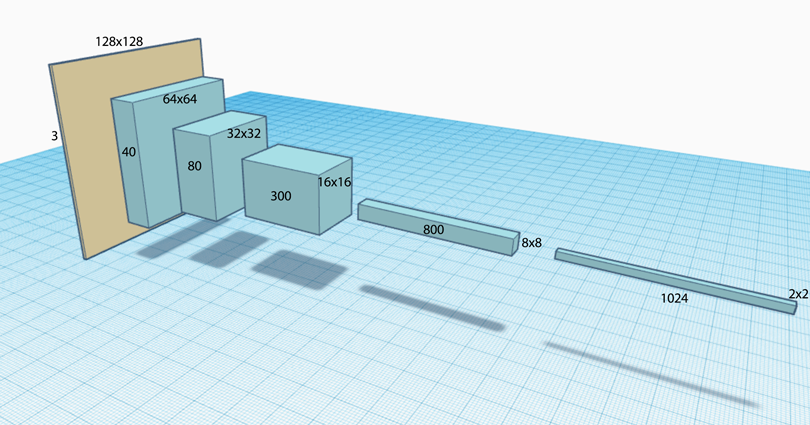This screenshot has height=425, width=810.
Task: Click the 2x2 label at the thin bar's end
Action: 799,294
